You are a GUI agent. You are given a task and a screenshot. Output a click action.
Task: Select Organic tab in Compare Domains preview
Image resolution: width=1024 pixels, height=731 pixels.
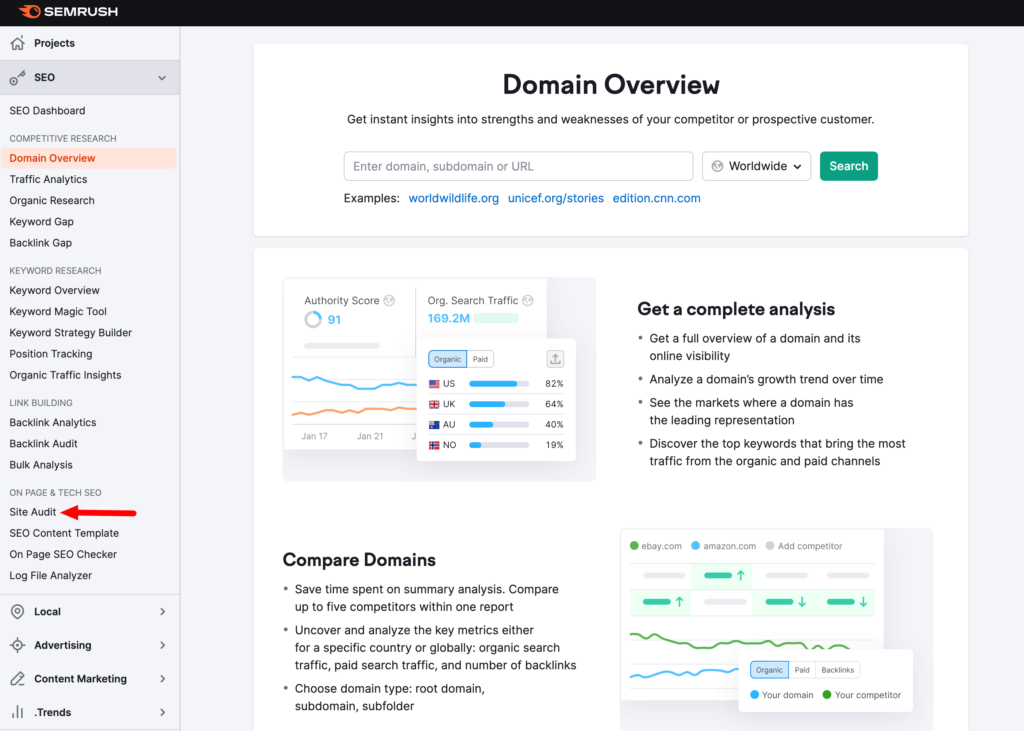coord(769,670)
